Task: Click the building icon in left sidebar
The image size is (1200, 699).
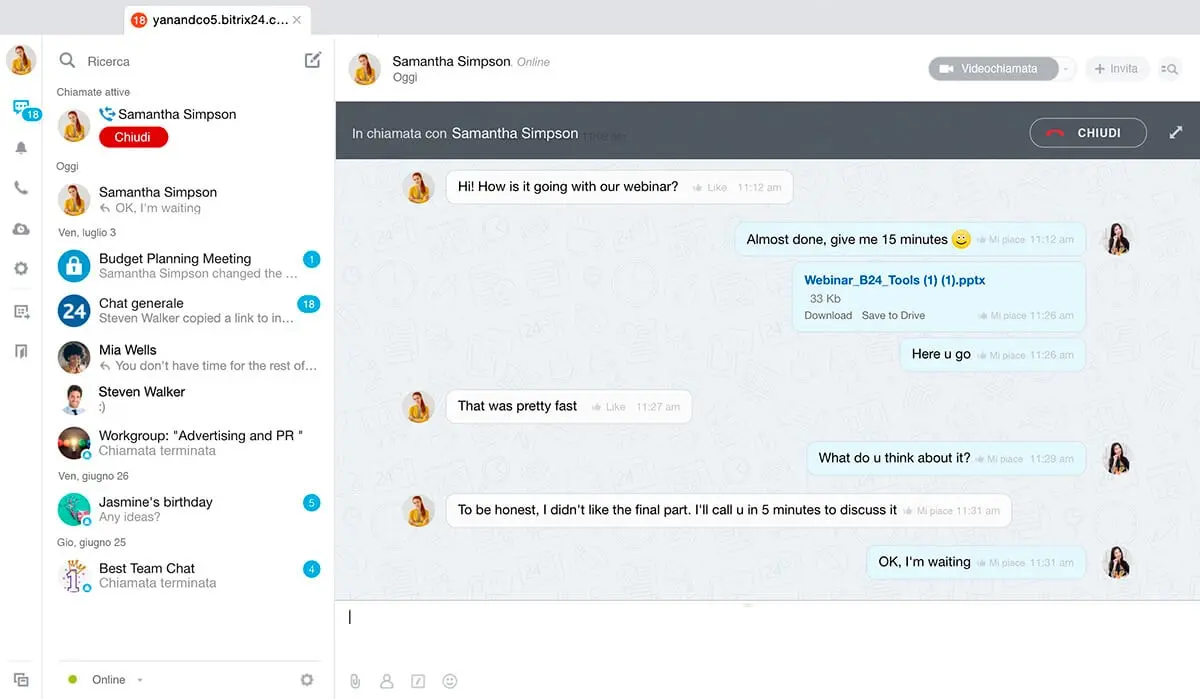Action: pos(21,351)
